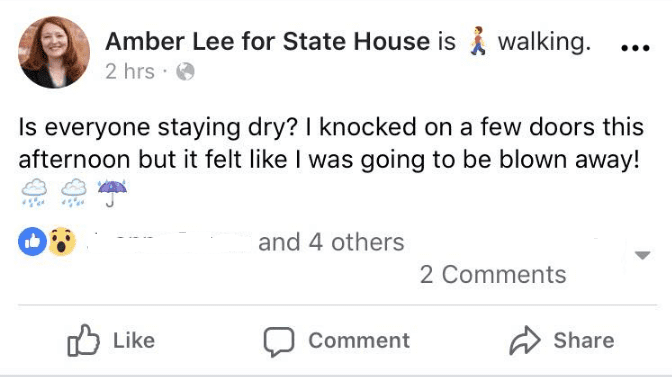Click the globe public privacy icon

point(185,72)
